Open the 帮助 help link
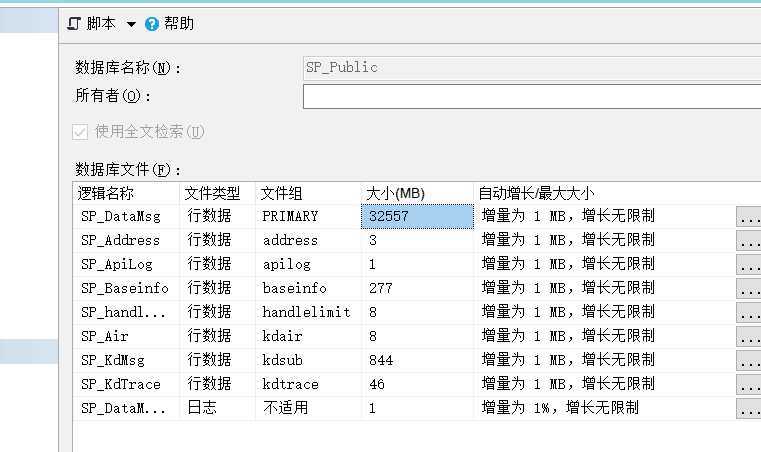This screenshot has height=452, width=761. pos(179,23)
